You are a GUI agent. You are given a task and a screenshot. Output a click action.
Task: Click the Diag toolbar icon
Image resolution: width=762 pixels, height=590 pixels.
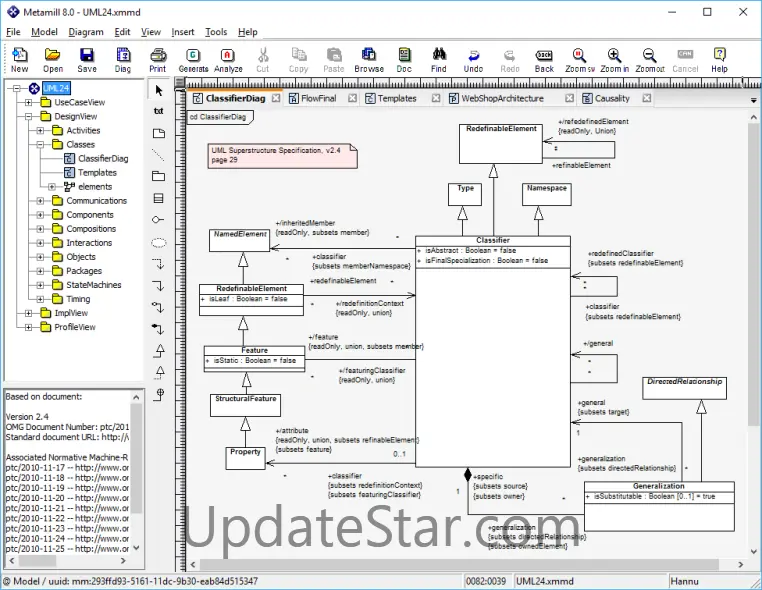click(123, 60)
